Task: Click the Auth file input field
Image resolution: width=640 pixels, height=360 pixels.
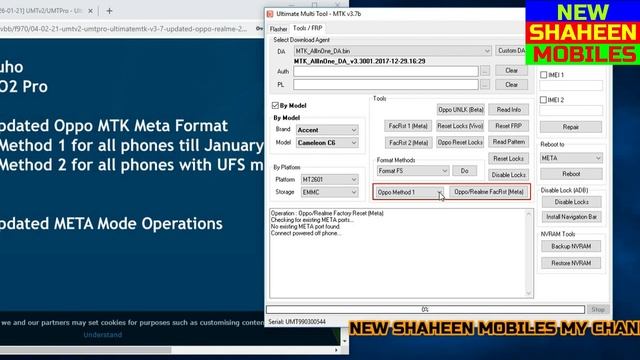Action: pyautogui.click(x=386, y=71)
